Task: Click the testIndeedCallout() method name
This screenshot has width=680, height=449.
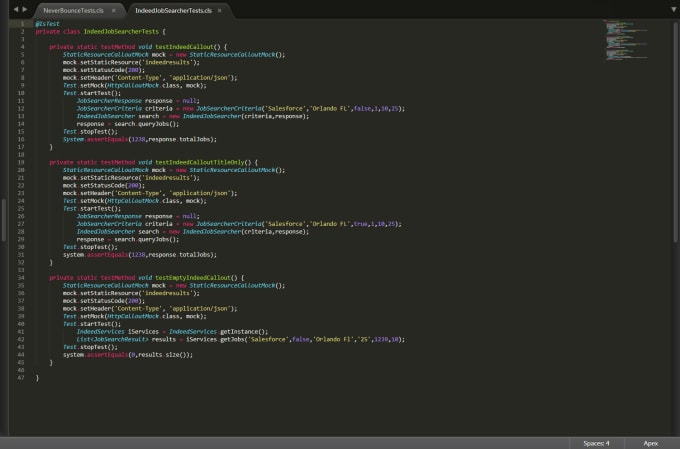Action: [x=188, y=47]
